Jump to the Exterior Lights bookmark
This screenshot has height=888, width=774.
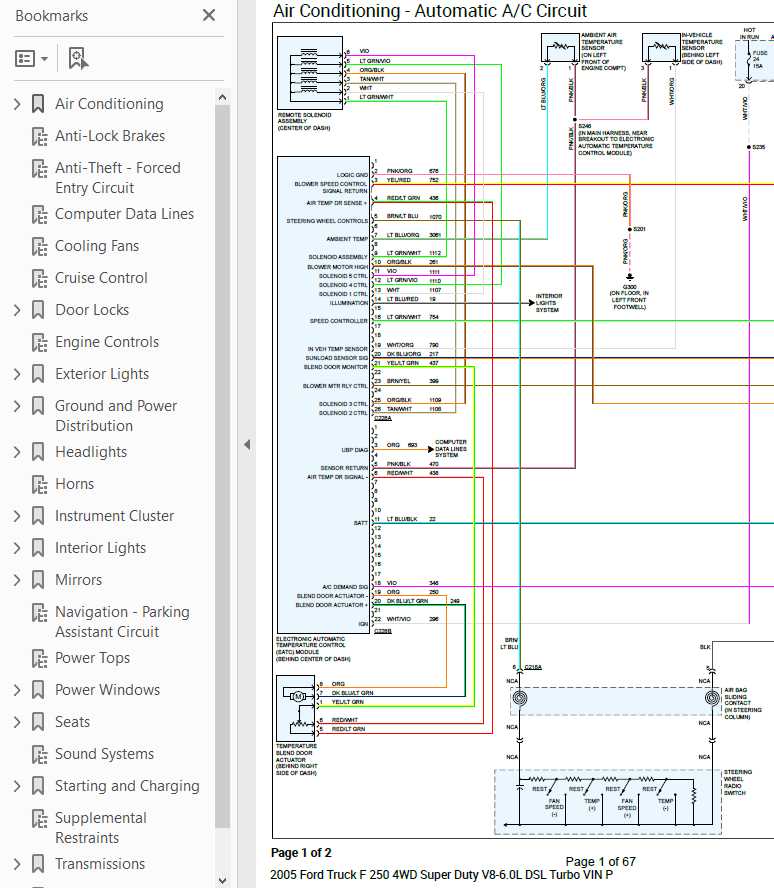coord(102,374)
